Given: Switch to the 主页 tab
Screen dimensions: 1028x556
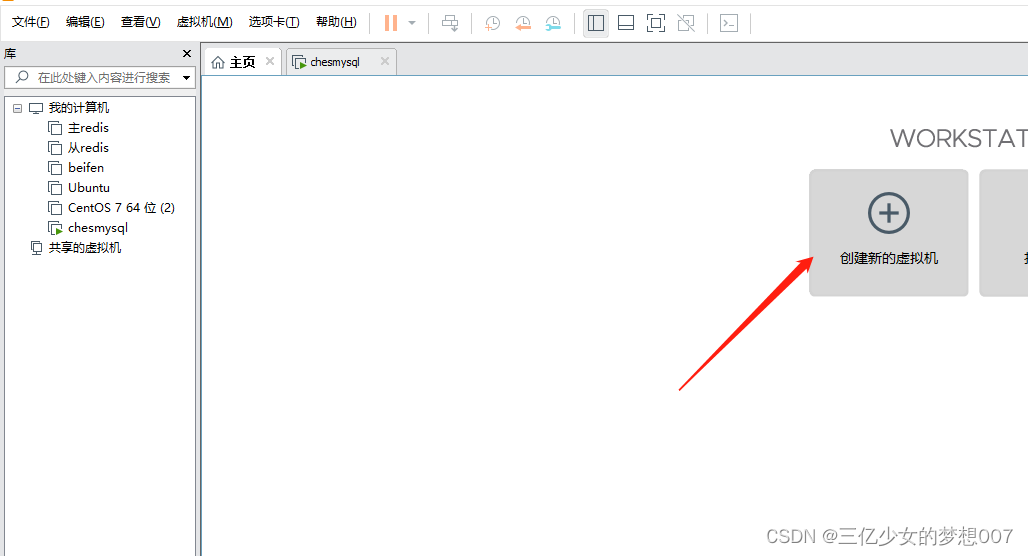Looking at the screenshot, I should 242,62.
